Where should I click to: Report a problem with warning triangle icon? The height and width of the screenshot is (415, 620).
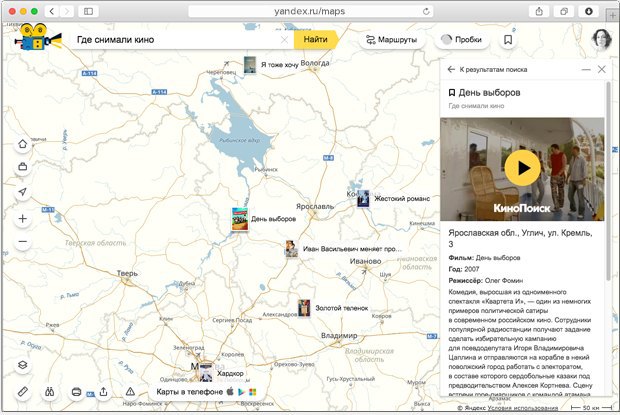click(x=130, y=392)
